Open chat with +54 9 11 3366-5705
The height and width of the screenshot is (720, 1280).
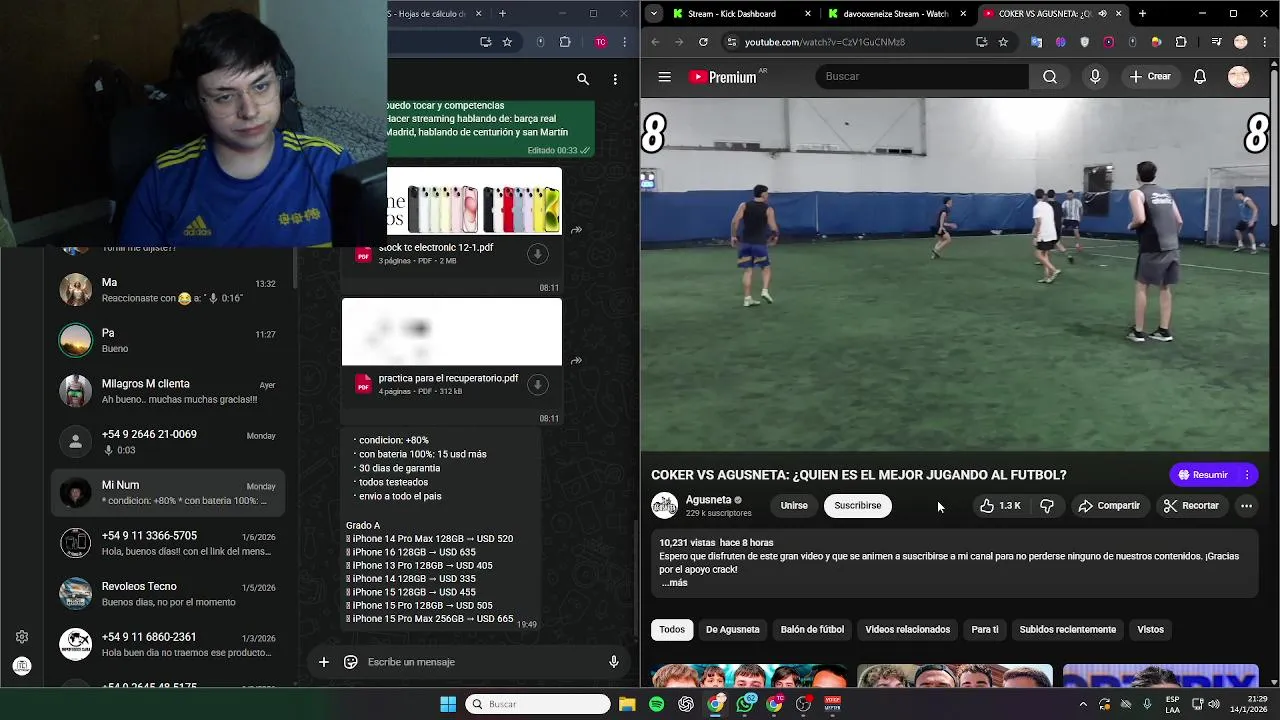(x=168, y=543)
